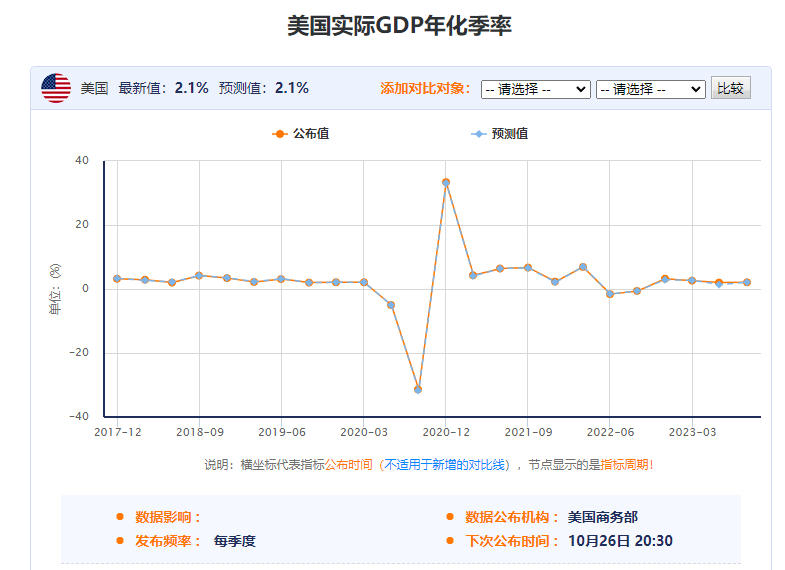Image resolution: width=785 pixels, height=570 pixels.
Task: Click the data point above 2018-09
Action: click(199, 275)
